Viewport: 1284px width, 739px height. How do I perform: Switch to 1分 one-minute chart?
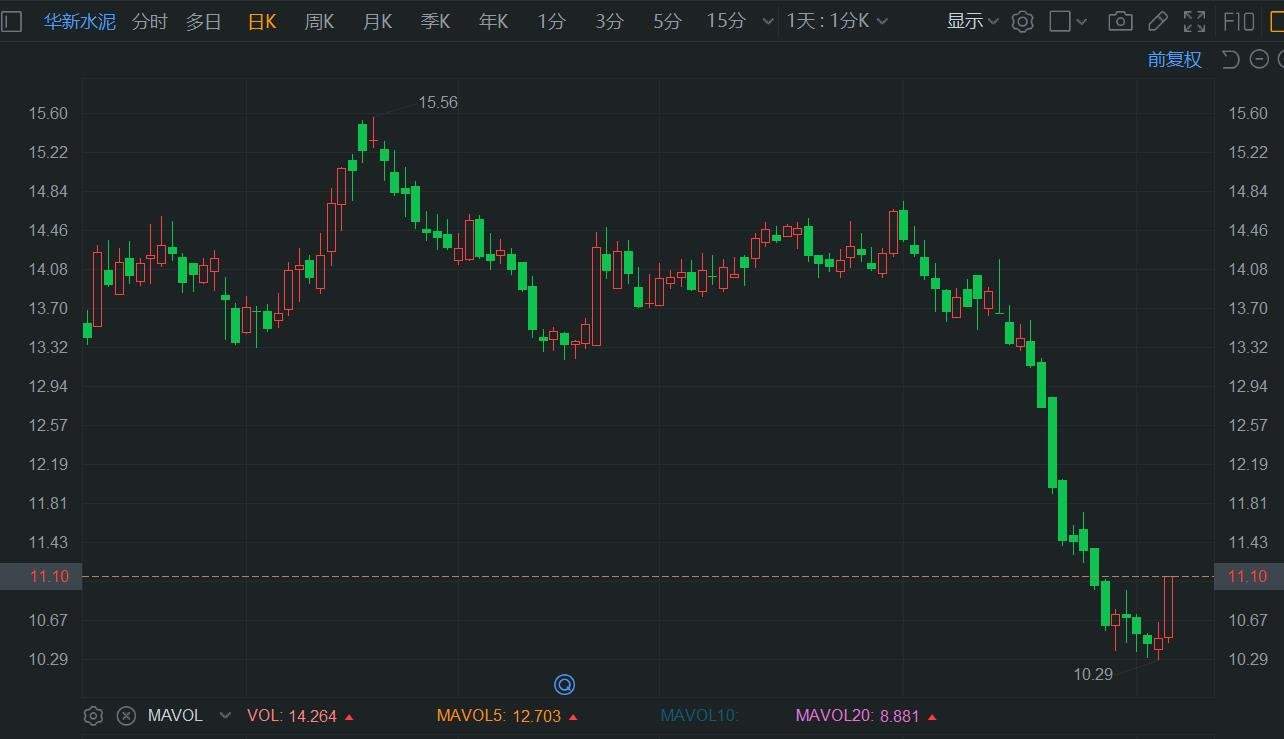[x=551, y=21]
